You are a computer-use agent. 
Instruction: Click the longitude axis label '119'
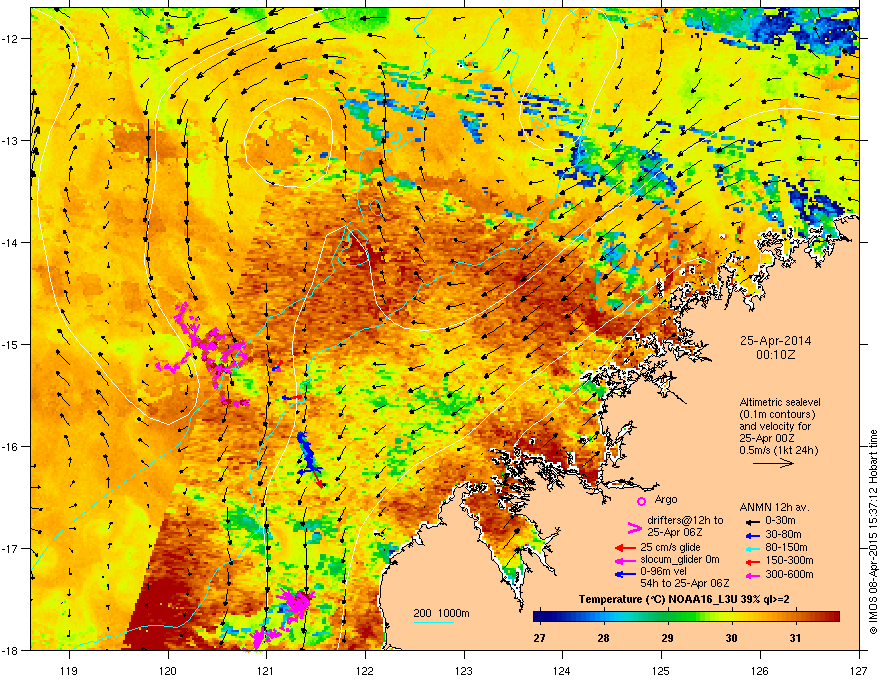[x=70, y=670]
